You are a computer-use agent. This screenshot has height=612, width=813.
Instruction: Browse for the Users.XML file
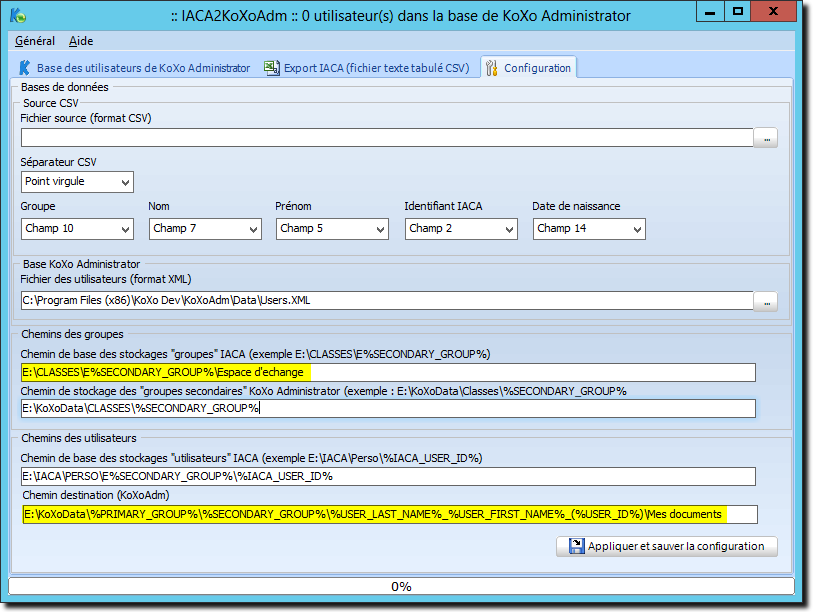coord(766,301)
